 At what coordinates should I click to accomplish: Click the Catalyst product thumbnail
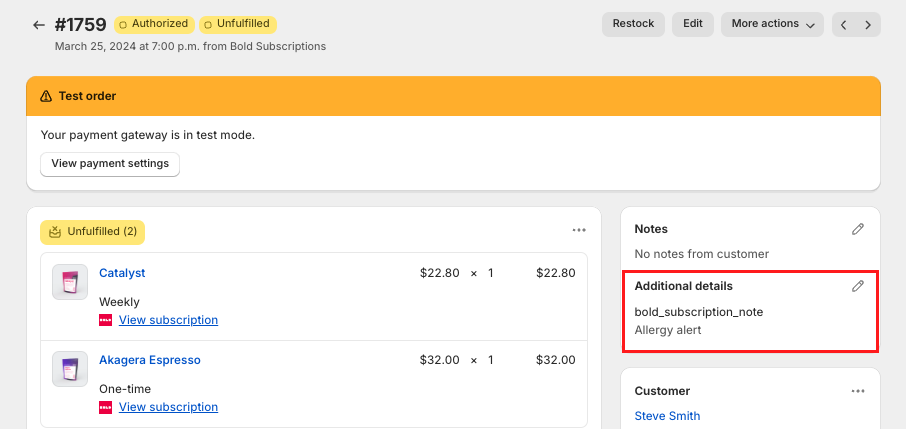tap(70, 282)
